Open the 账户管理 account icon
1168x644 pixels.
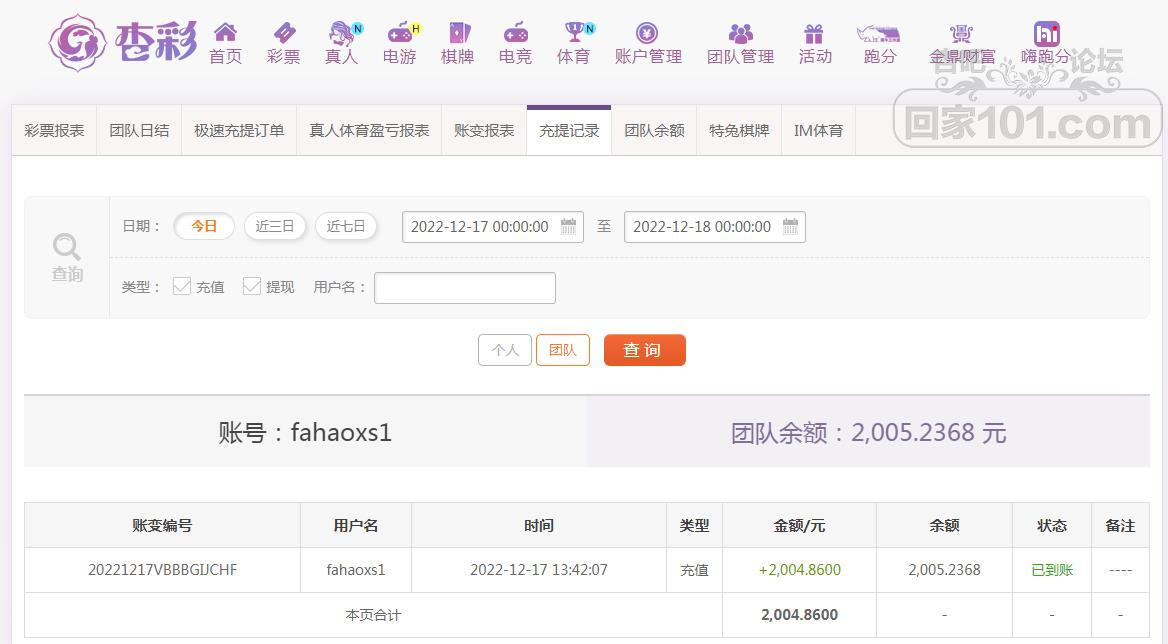coord(647,32)
